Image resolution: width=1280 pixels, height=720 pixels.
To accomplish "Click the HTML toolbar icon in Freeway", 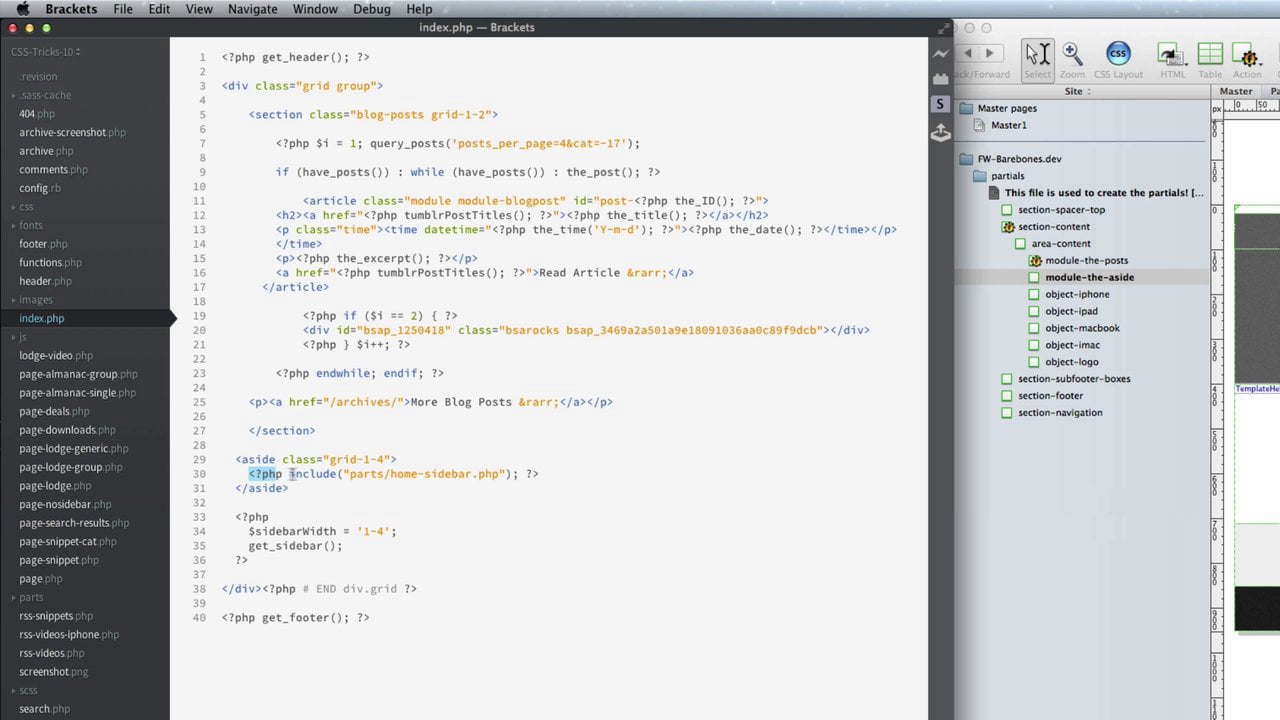I will point(1172,61).
